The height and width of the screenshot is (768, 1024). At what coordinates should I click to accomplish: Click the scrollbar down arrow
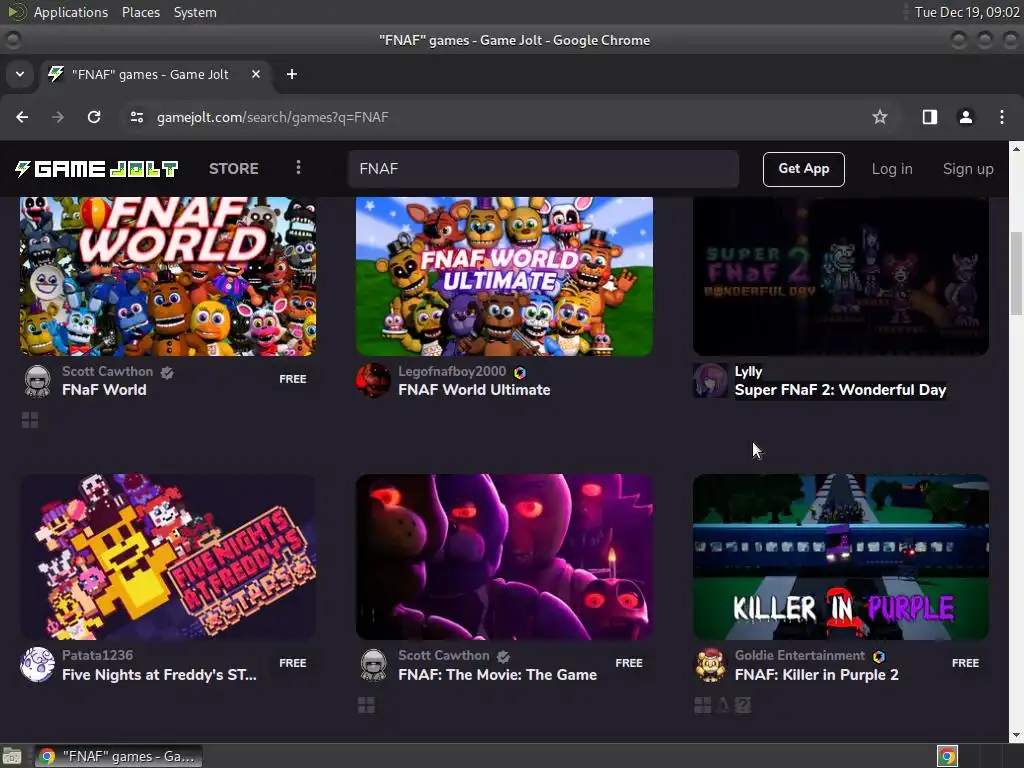click(1016, 735)
